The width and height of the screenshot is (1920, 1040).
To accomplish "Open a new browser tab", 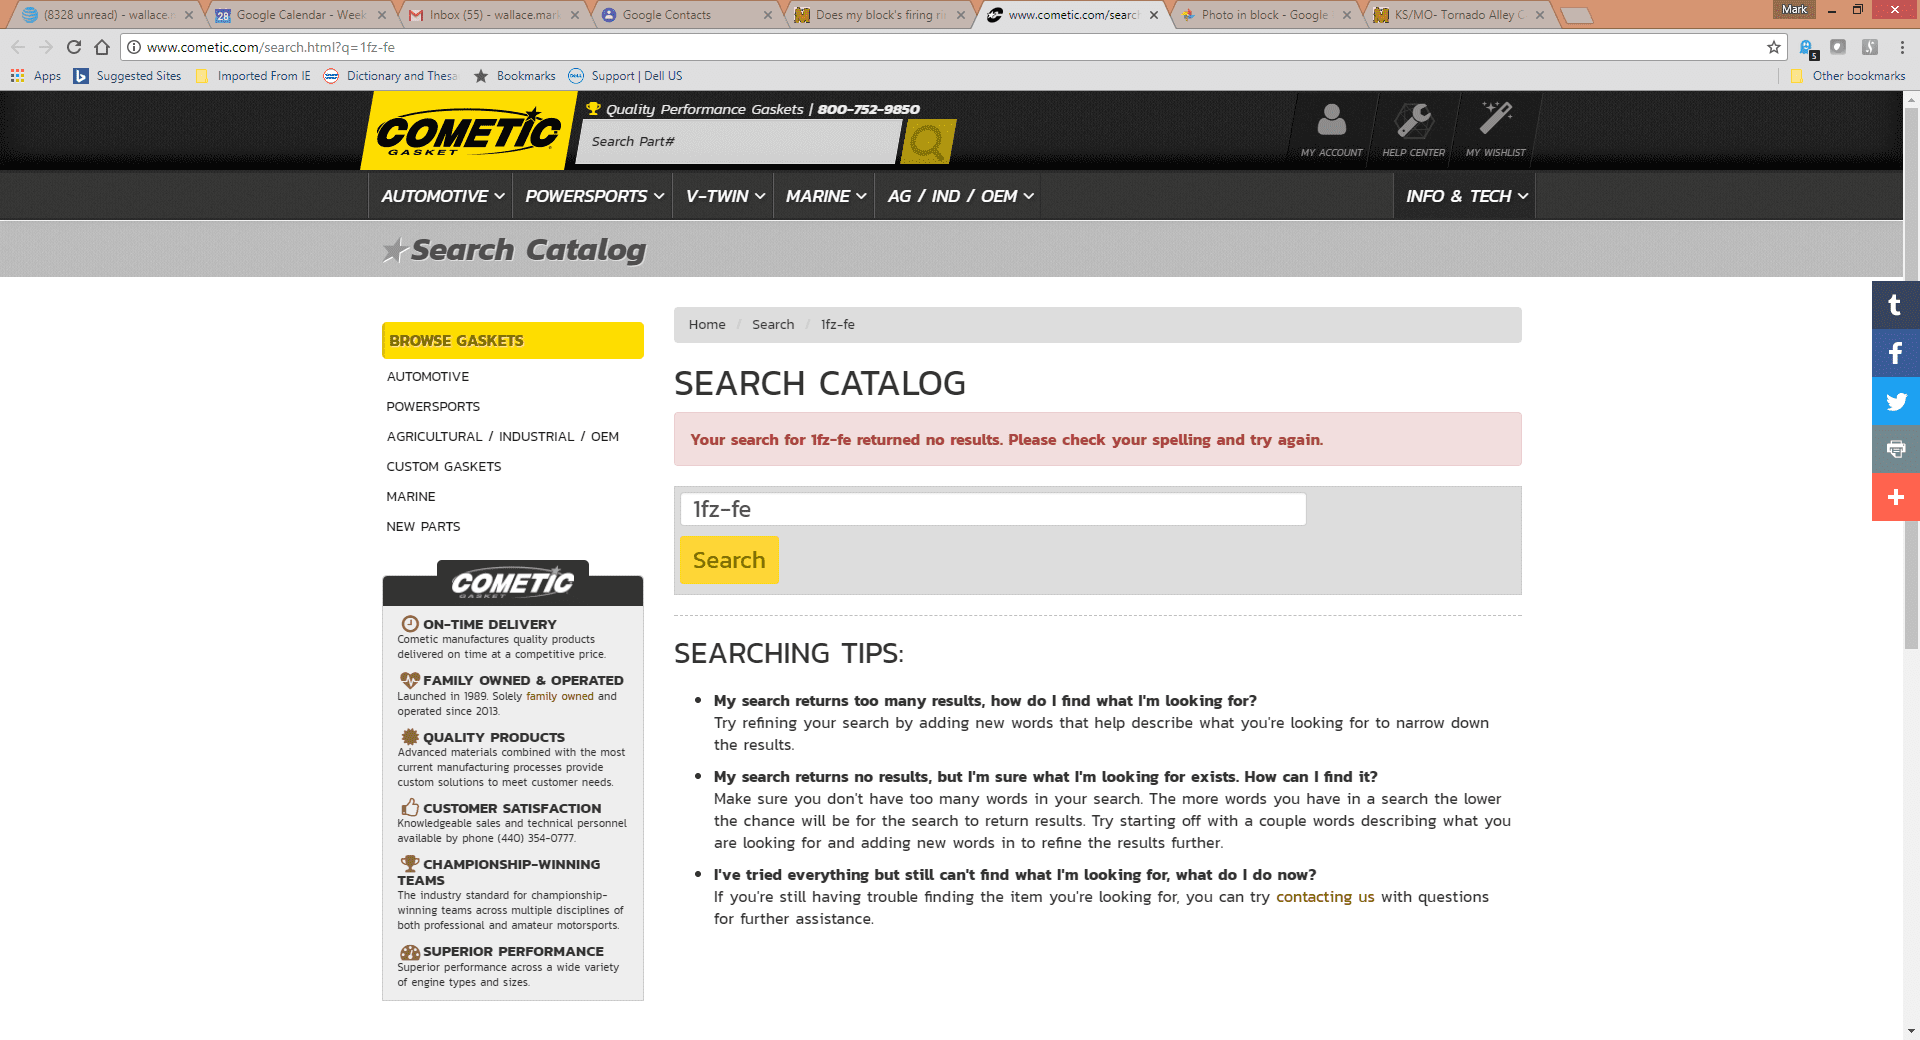I will click(1576, 15).
